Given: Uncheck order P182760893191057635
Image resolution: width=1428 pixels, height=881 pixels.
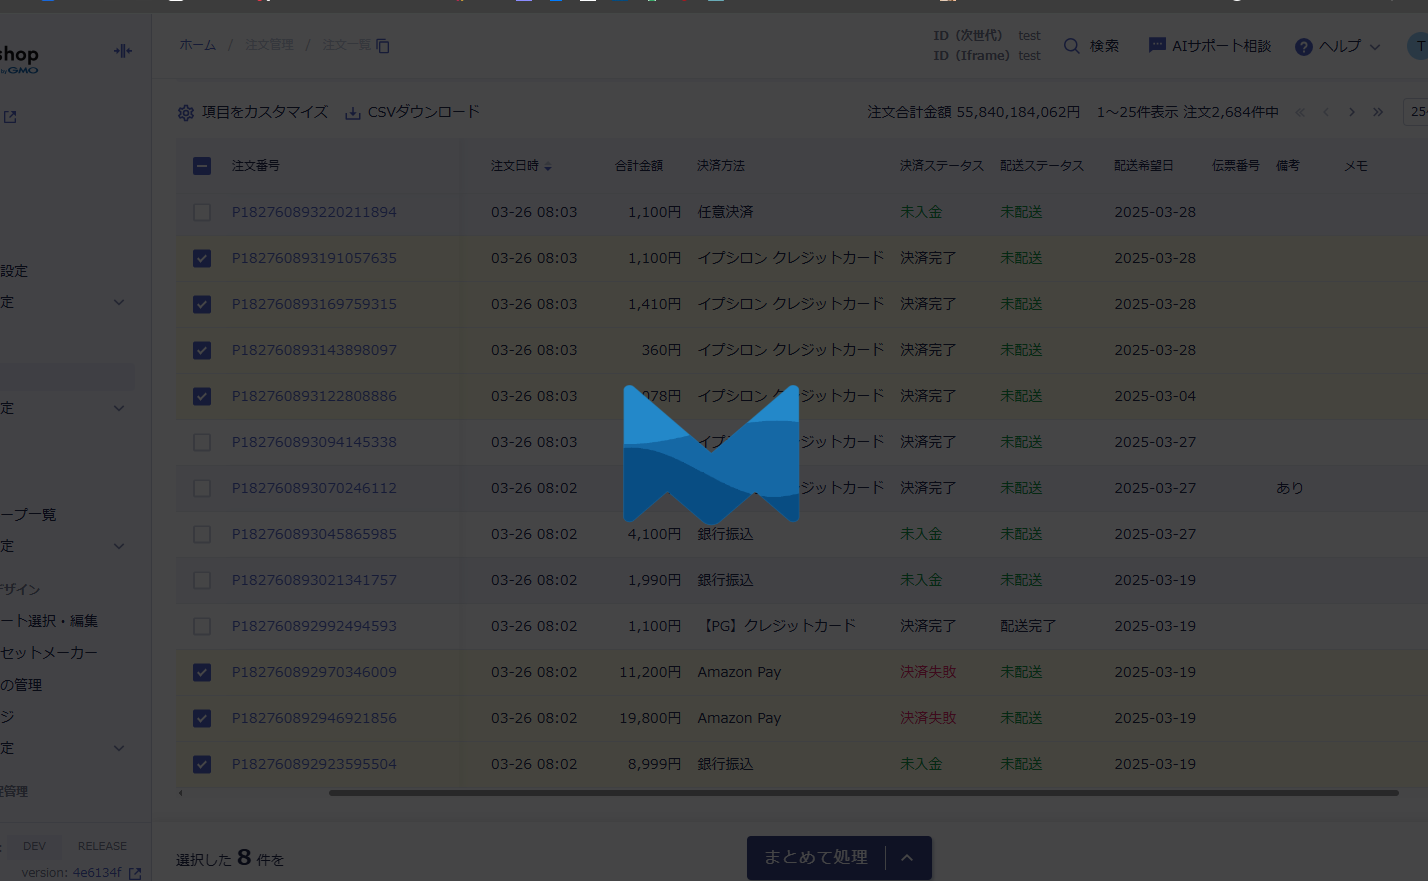Looking at the screenshot, I should click(x=202, y=258).
